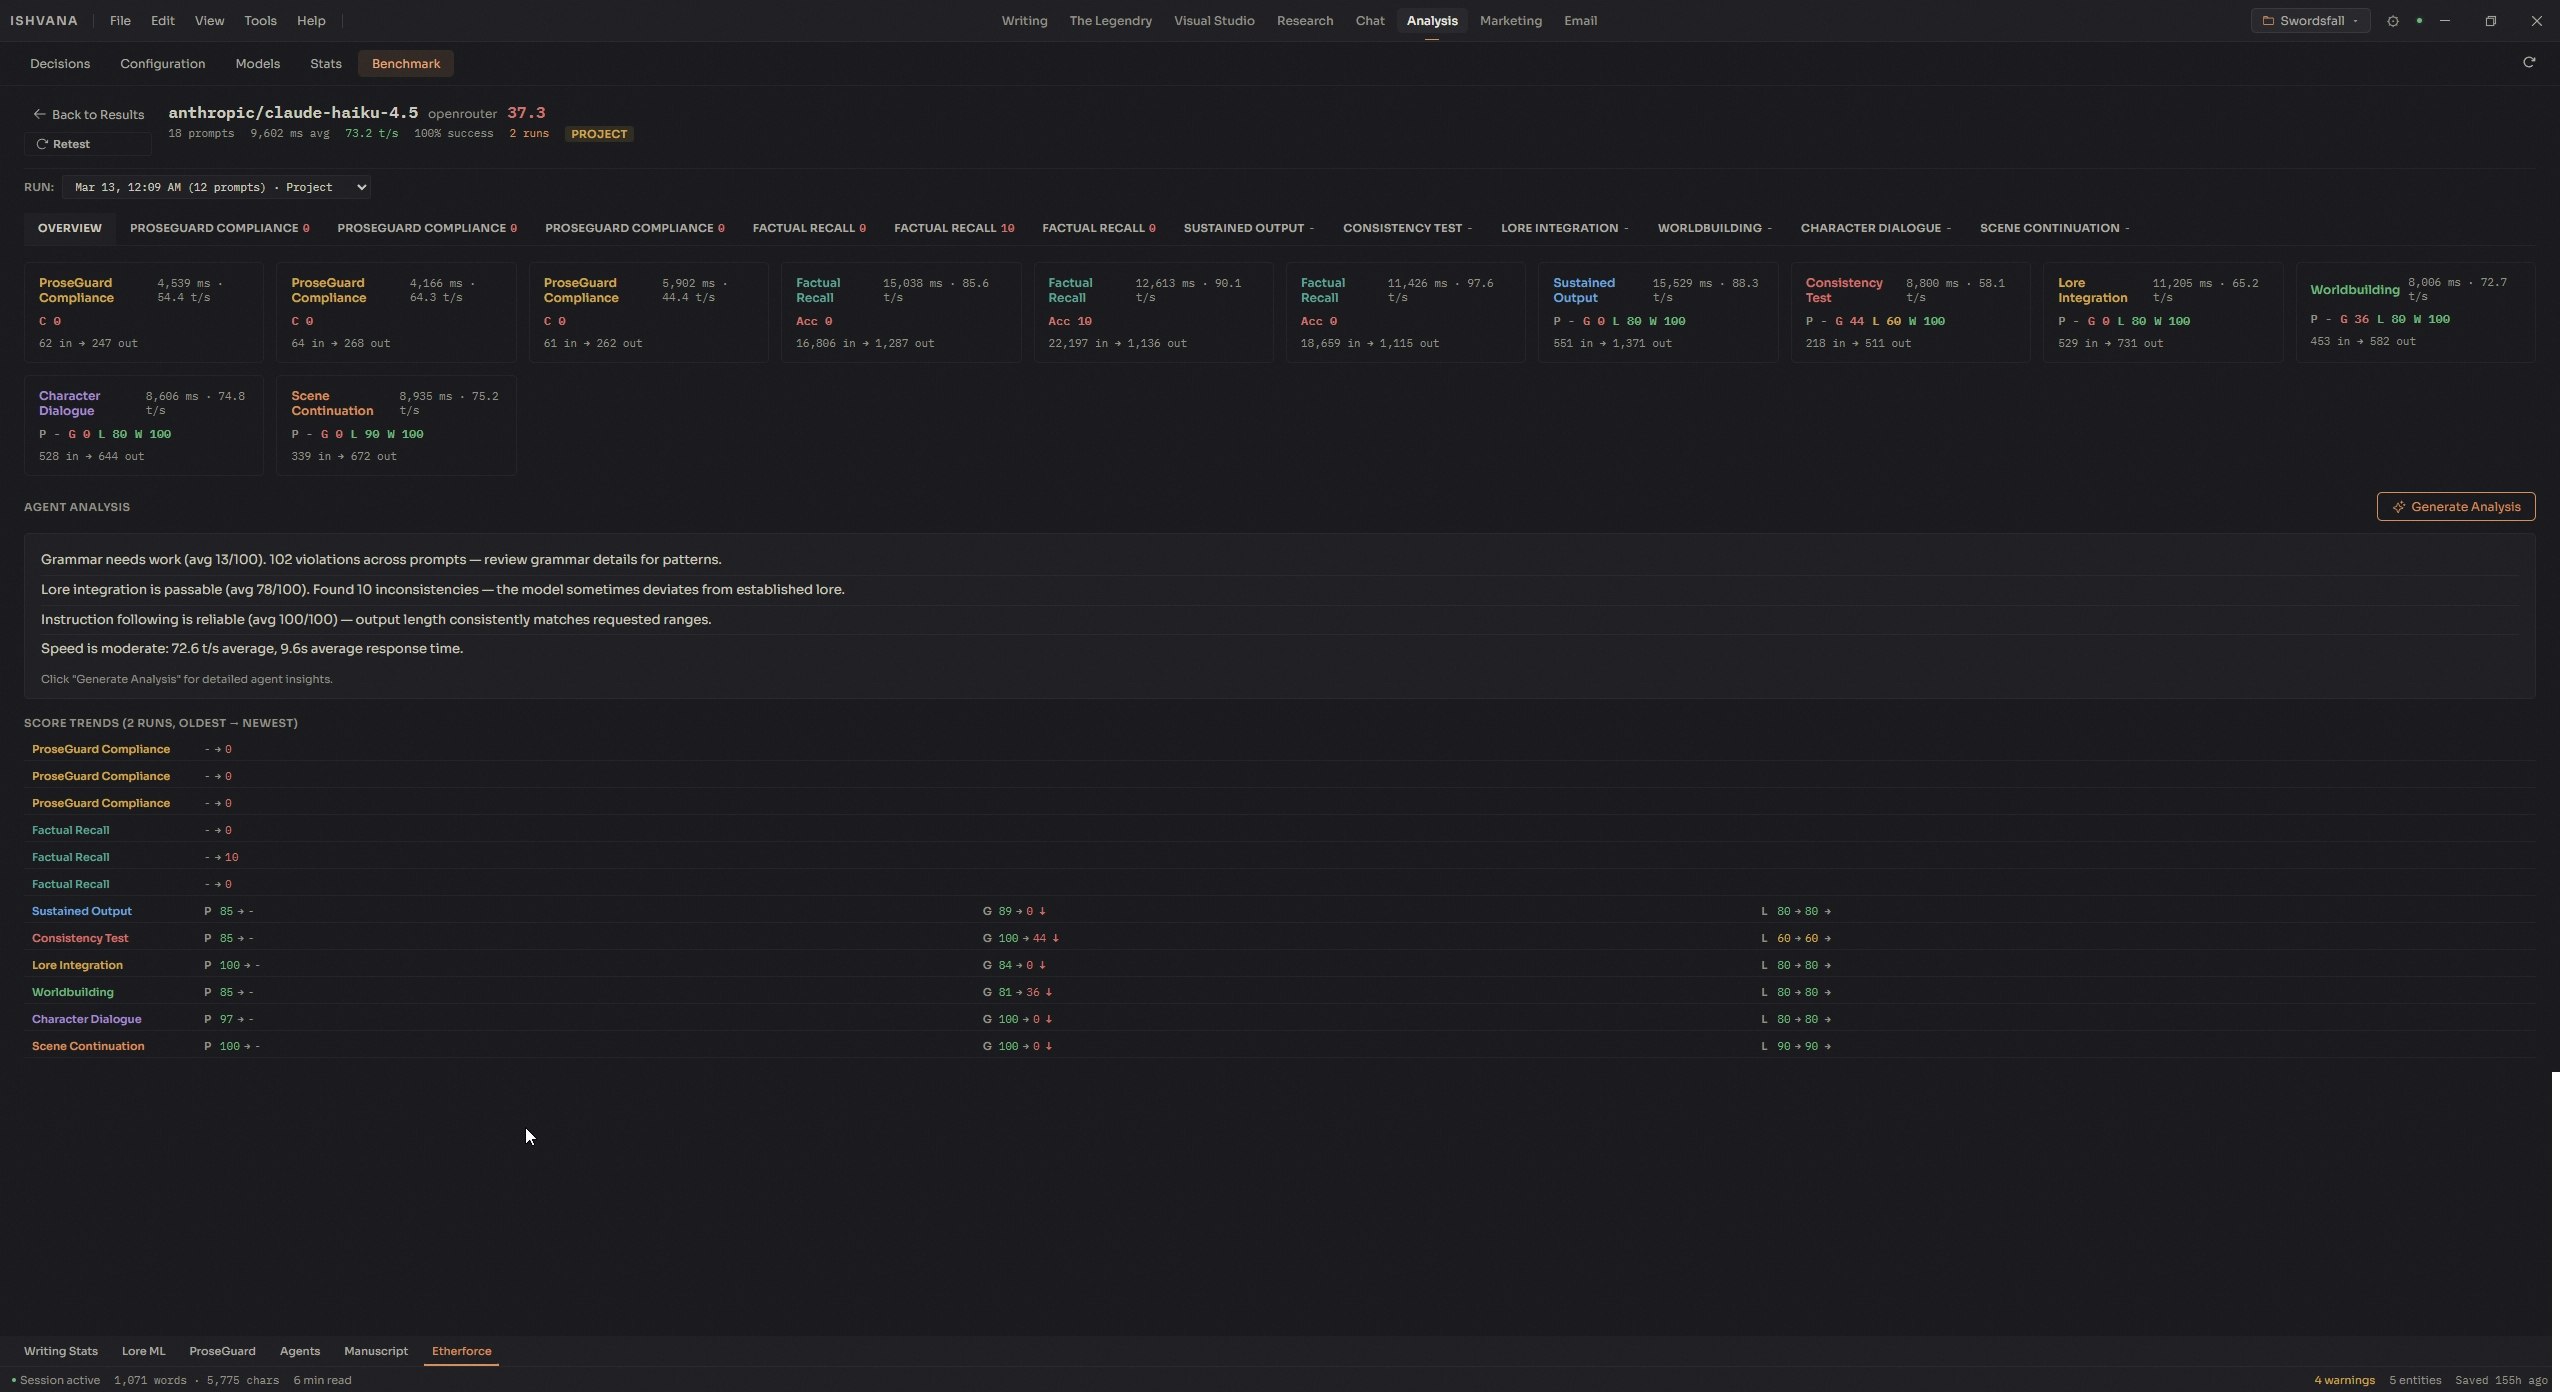Click the green connection status dot
The width and height of the screenshot is (2560, 1392).
(2418, 21)
